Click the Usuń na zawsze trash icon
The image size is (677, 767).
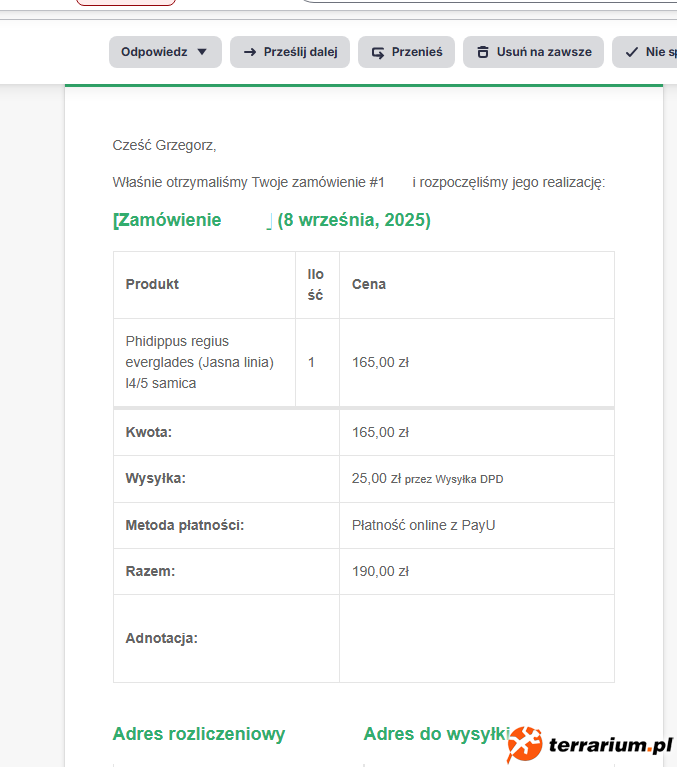click(483, 52)
